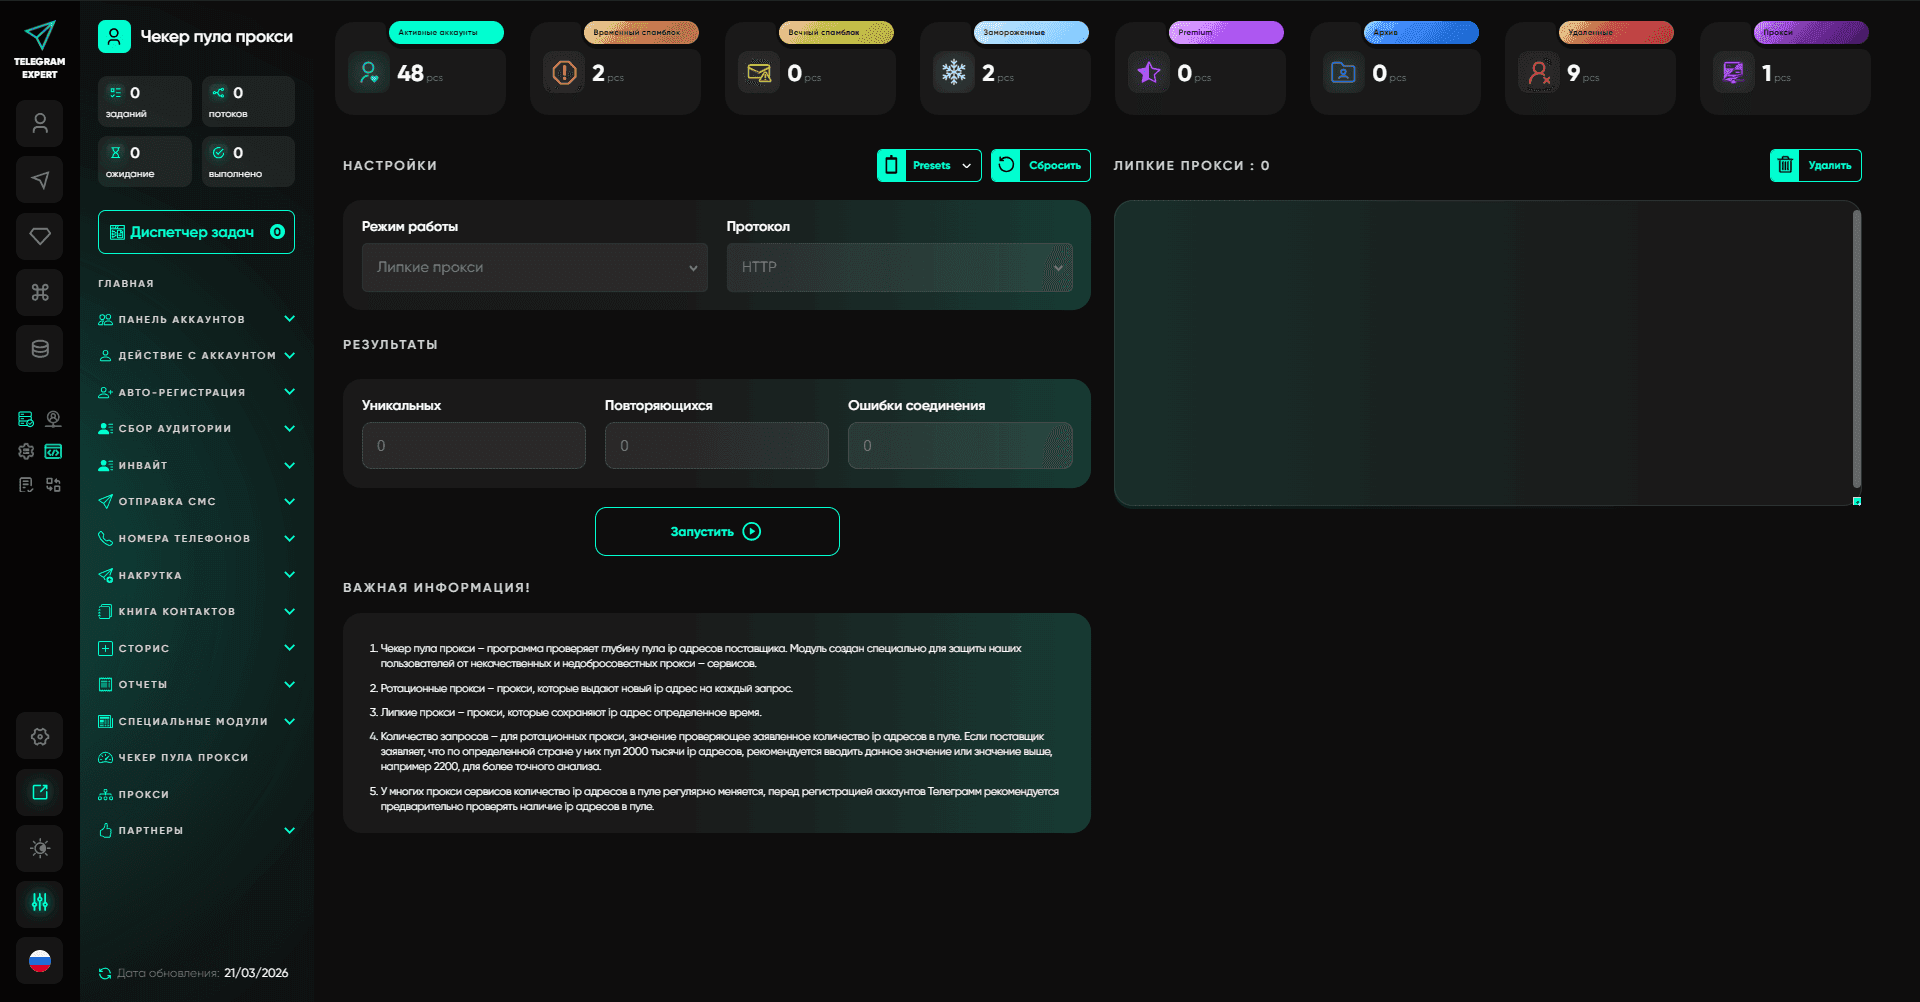Click the equalizer sliders icon button

(40, 903)
